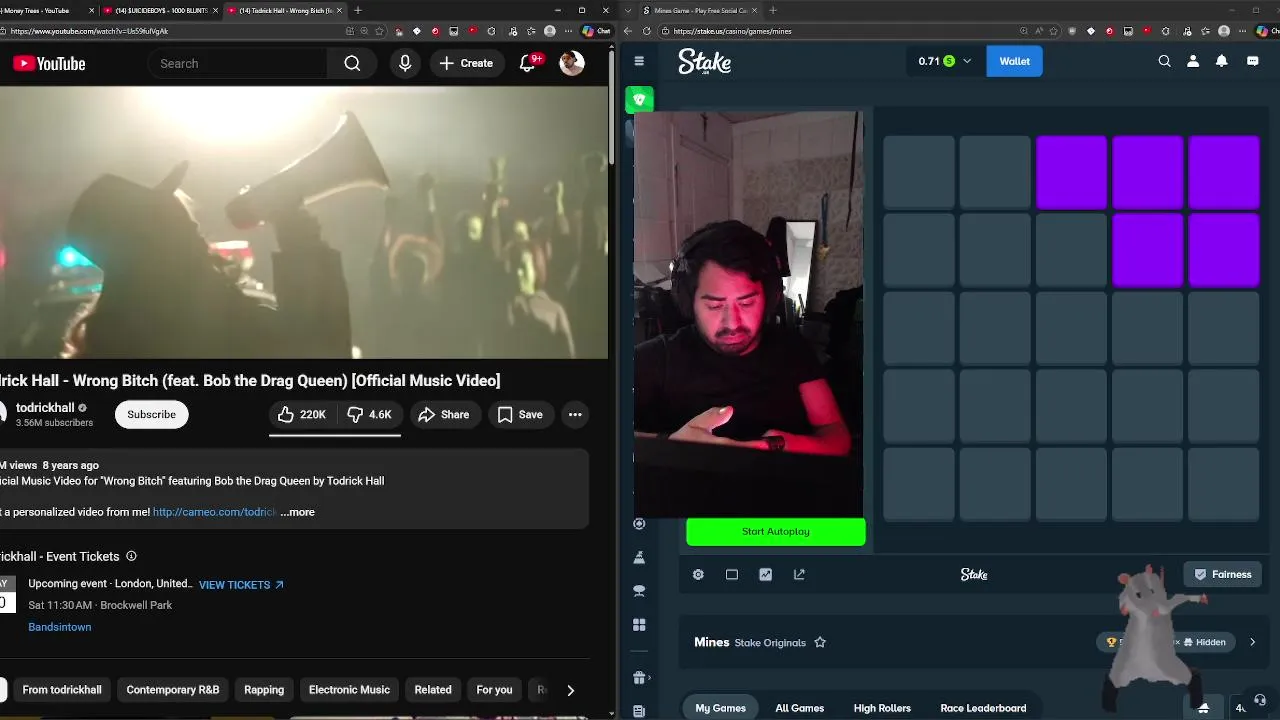
Task: Open live stats chart icon
Action: (x=765, y=574)
